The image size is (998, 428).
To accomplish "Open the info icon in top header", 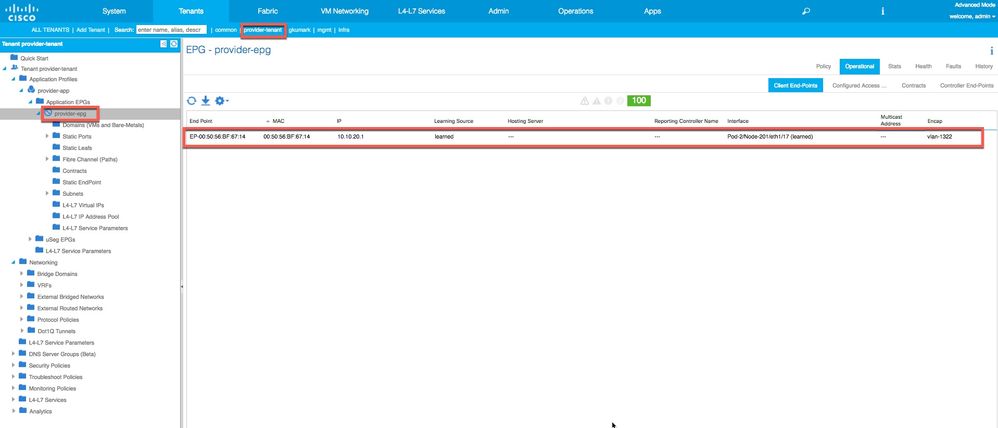I will tap(883, 11).
